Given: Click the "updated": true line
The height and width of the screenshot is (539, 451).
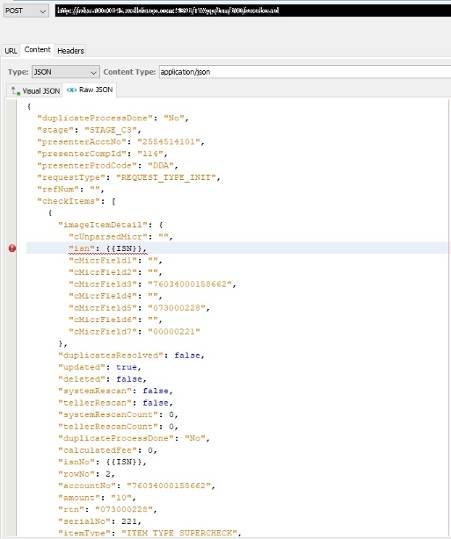Looking at the screenshot, I should [100, 367].
